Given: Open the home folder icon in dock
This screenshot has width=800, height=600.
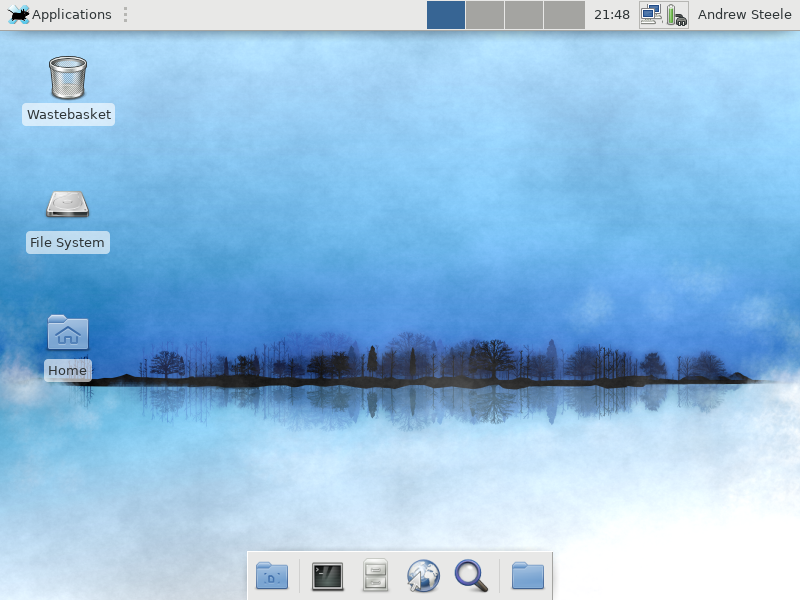Looking at the screenshot, I should (x=527, y=576).
